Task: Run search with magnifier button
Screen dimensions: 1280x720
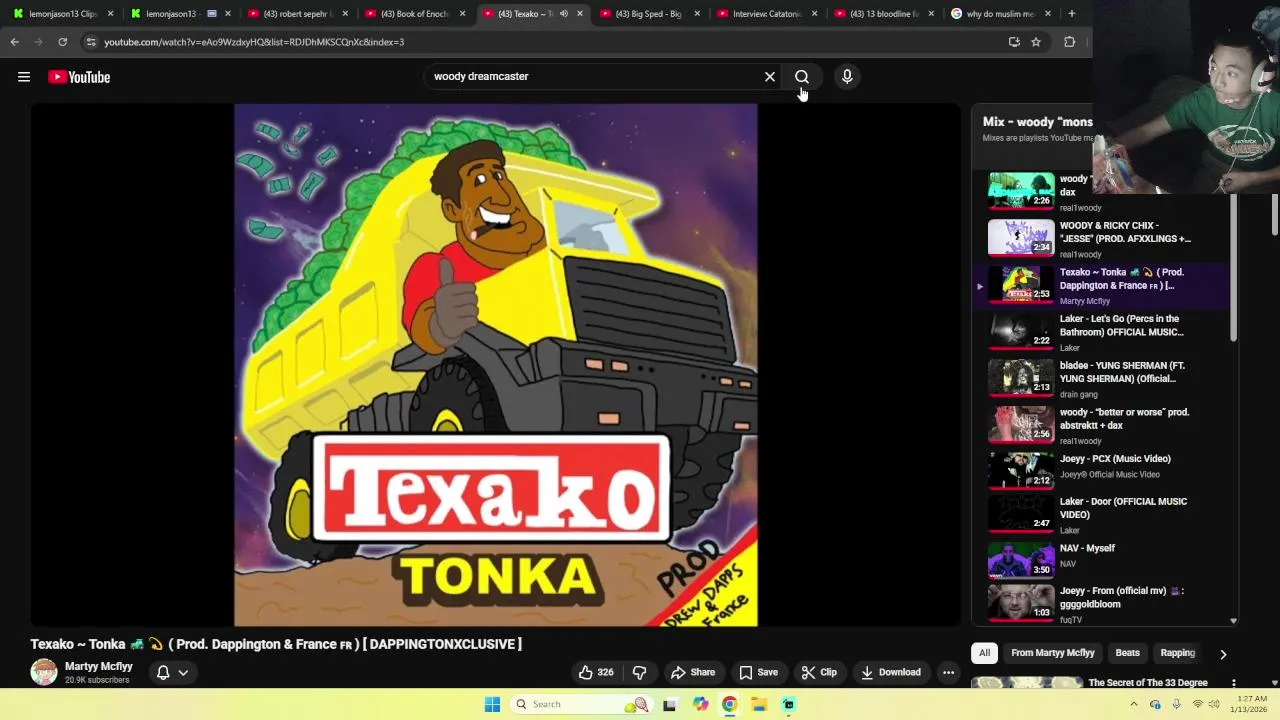Action: [x=802, y=77]
